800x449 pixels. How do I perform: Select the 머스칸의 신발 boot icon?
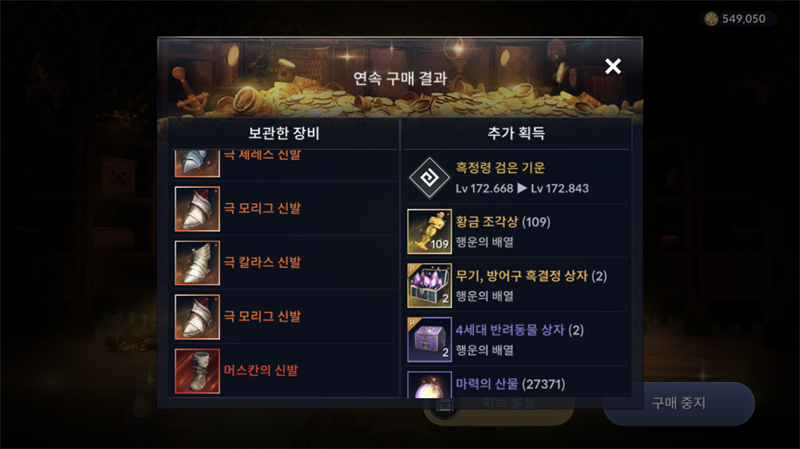click(197, 371)
